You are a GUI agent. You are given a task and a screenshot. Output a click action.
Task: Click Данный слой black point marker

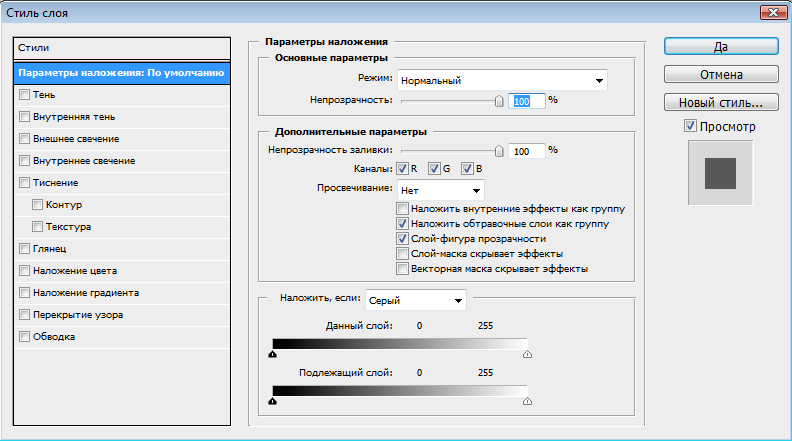point(273,354)
